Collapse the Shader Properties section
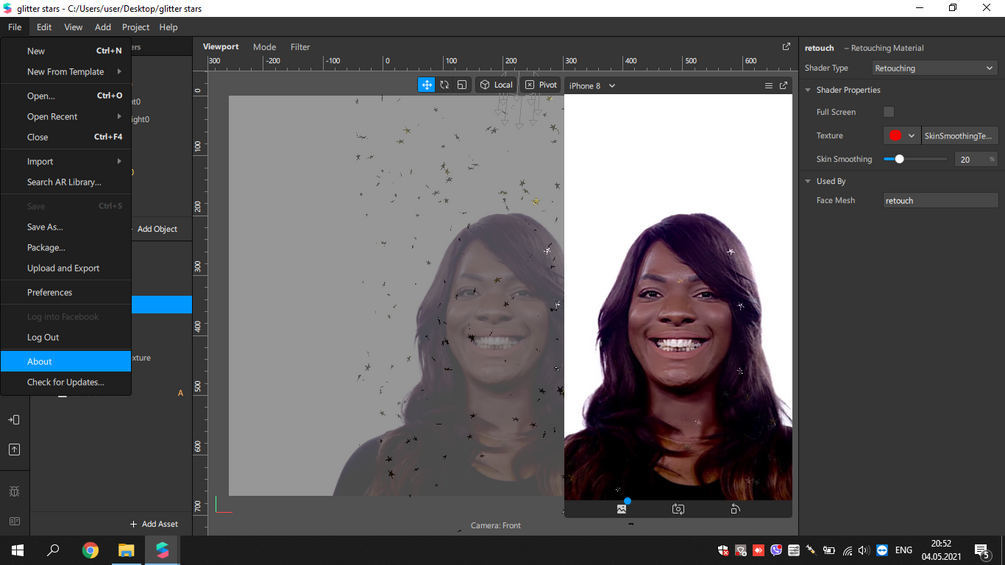 point(808,90)
